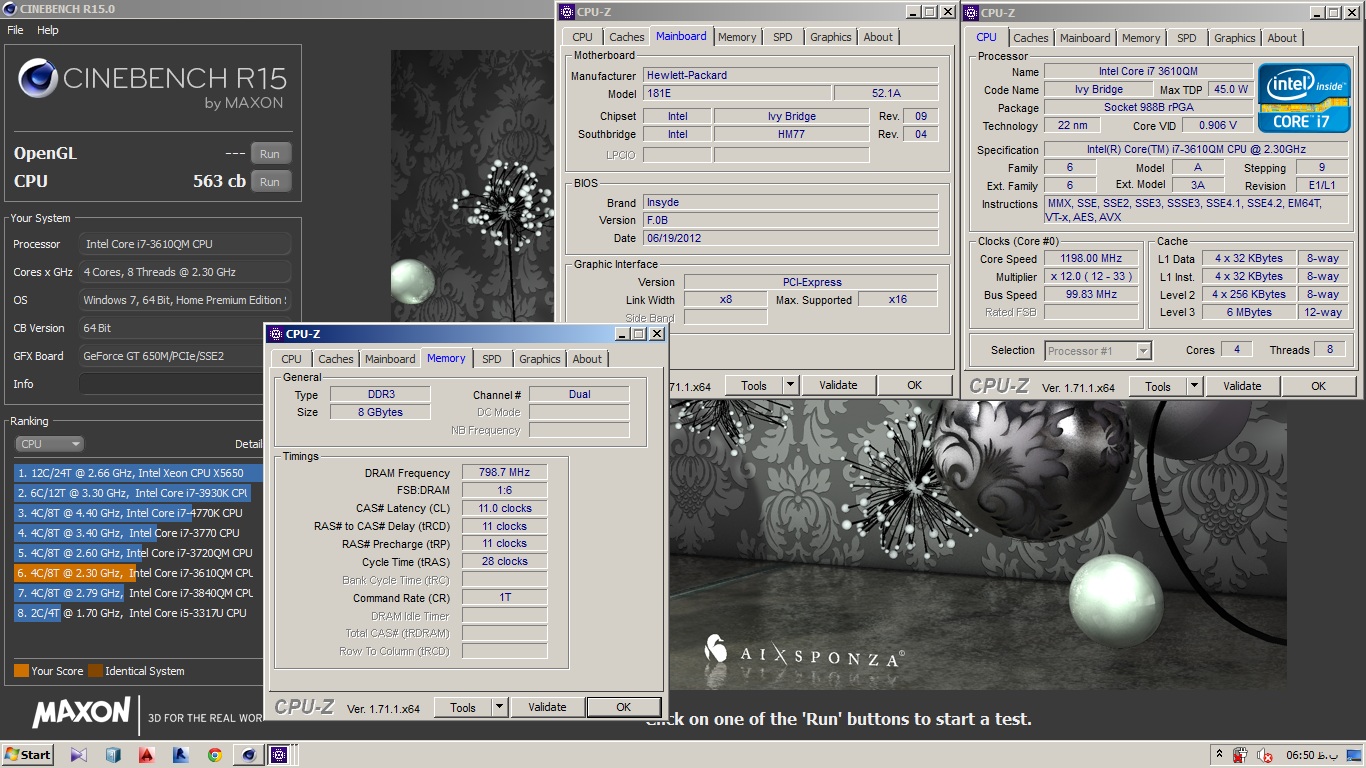This screenshot has height=768, width=1366.
Task: Open the blue Revit taskbar icon
Action: (x=180, y=755)
